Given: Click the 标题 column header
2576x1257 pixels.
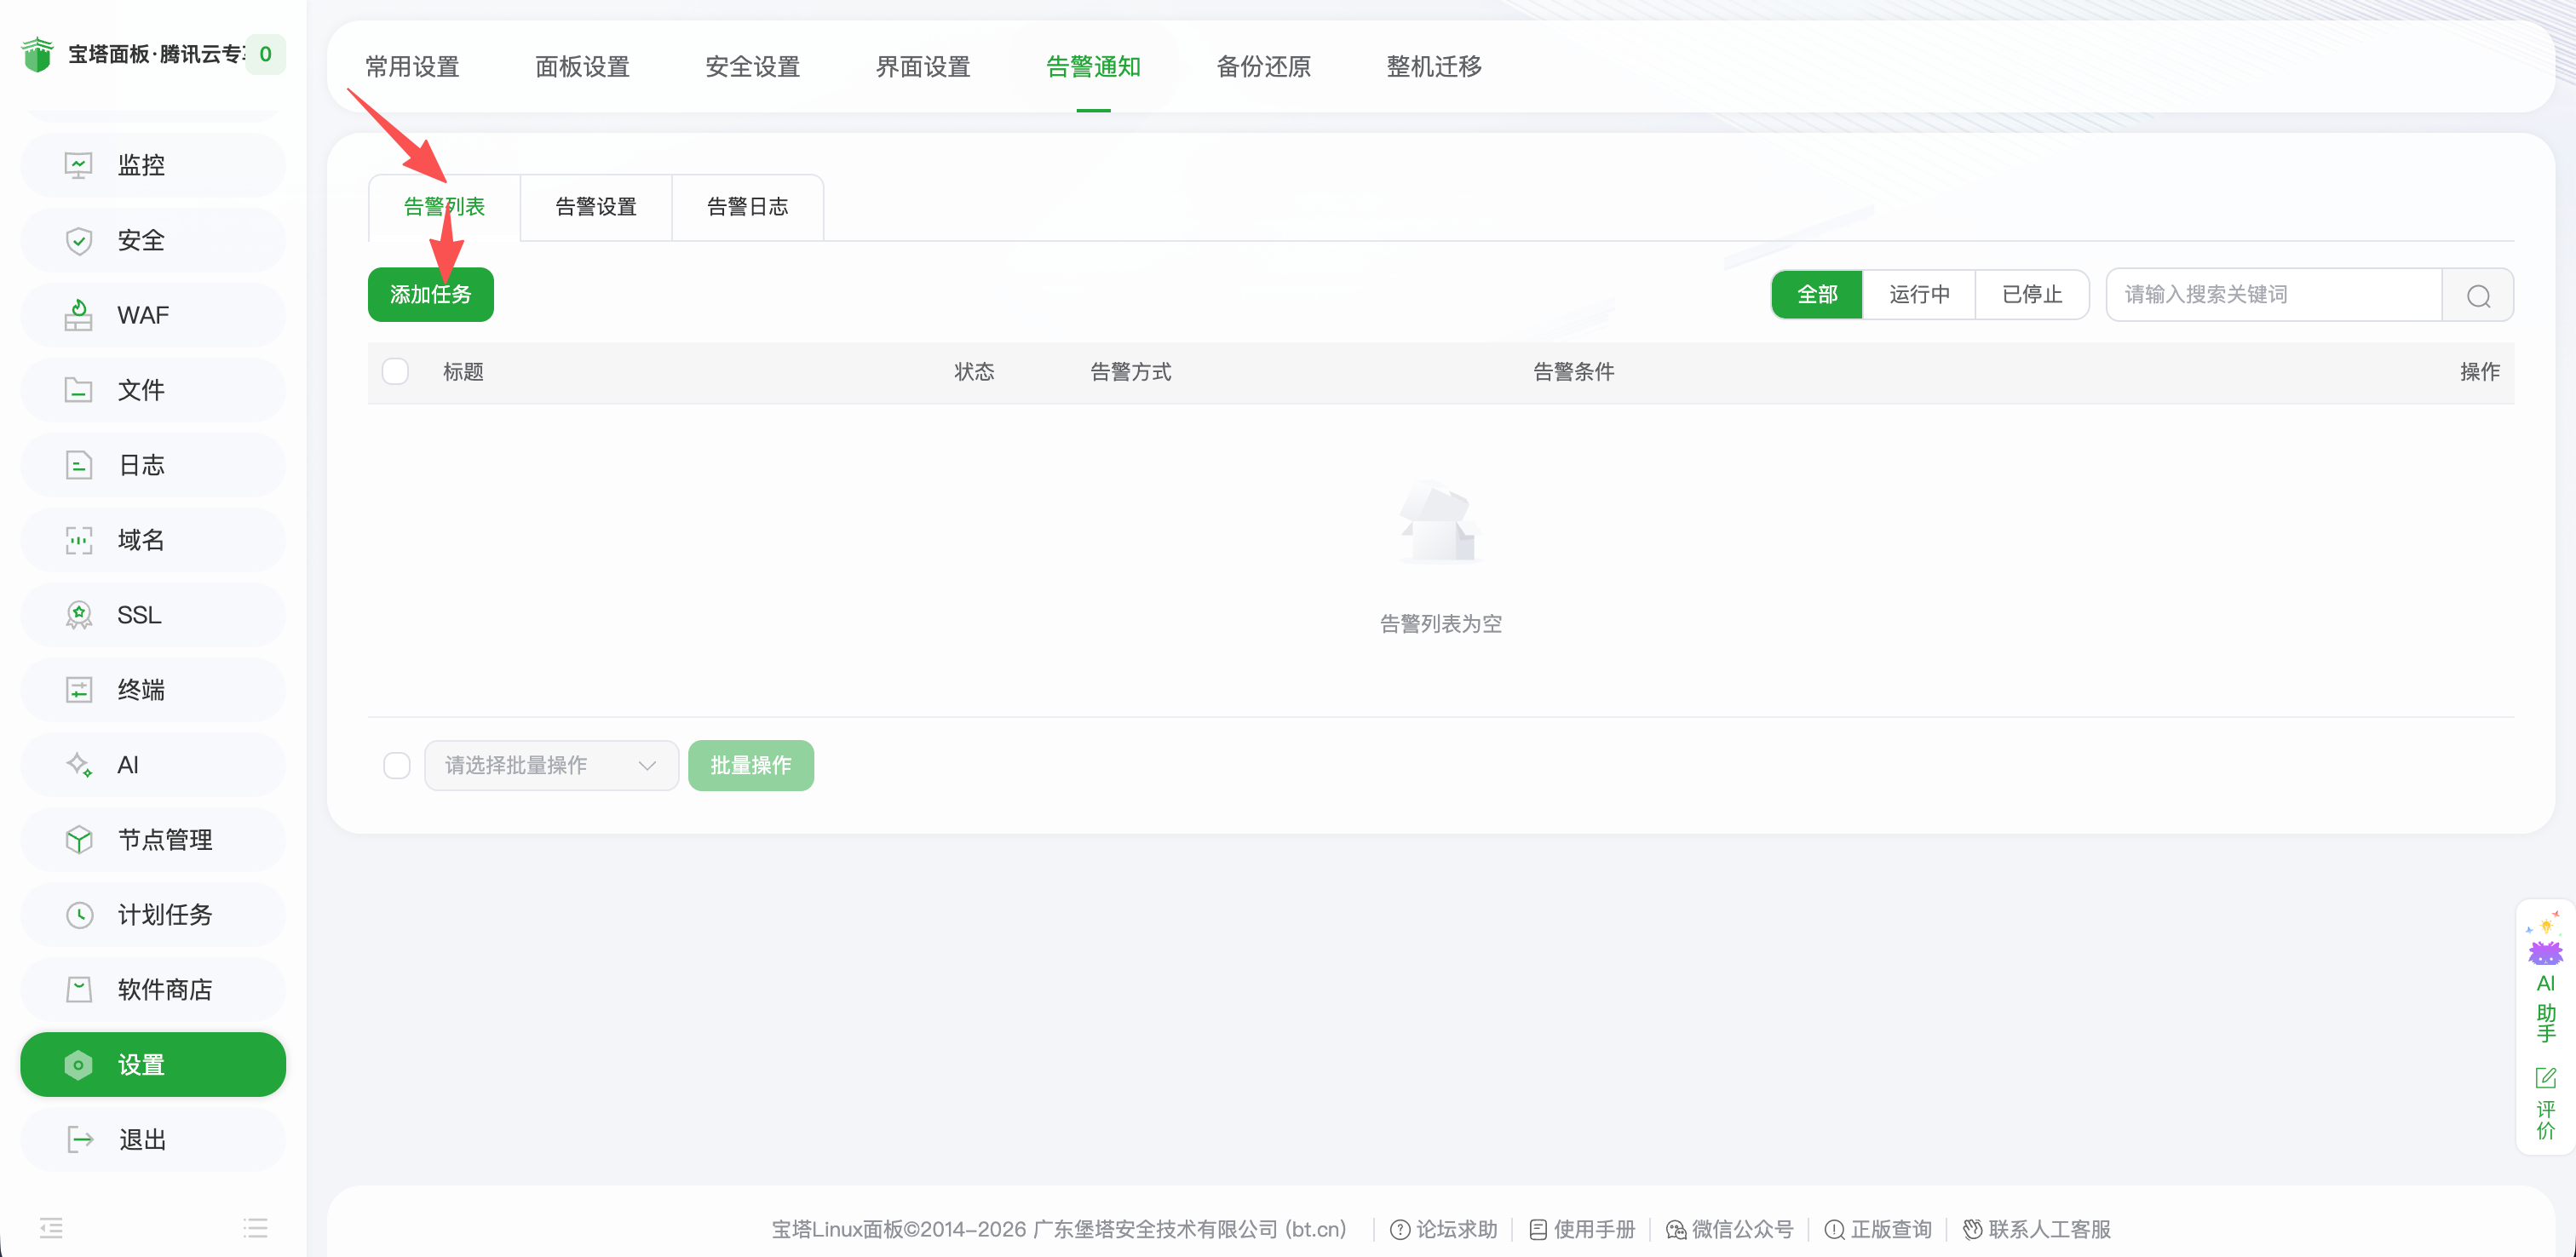Looking at the screenshot, I should [x=463, y=372].
